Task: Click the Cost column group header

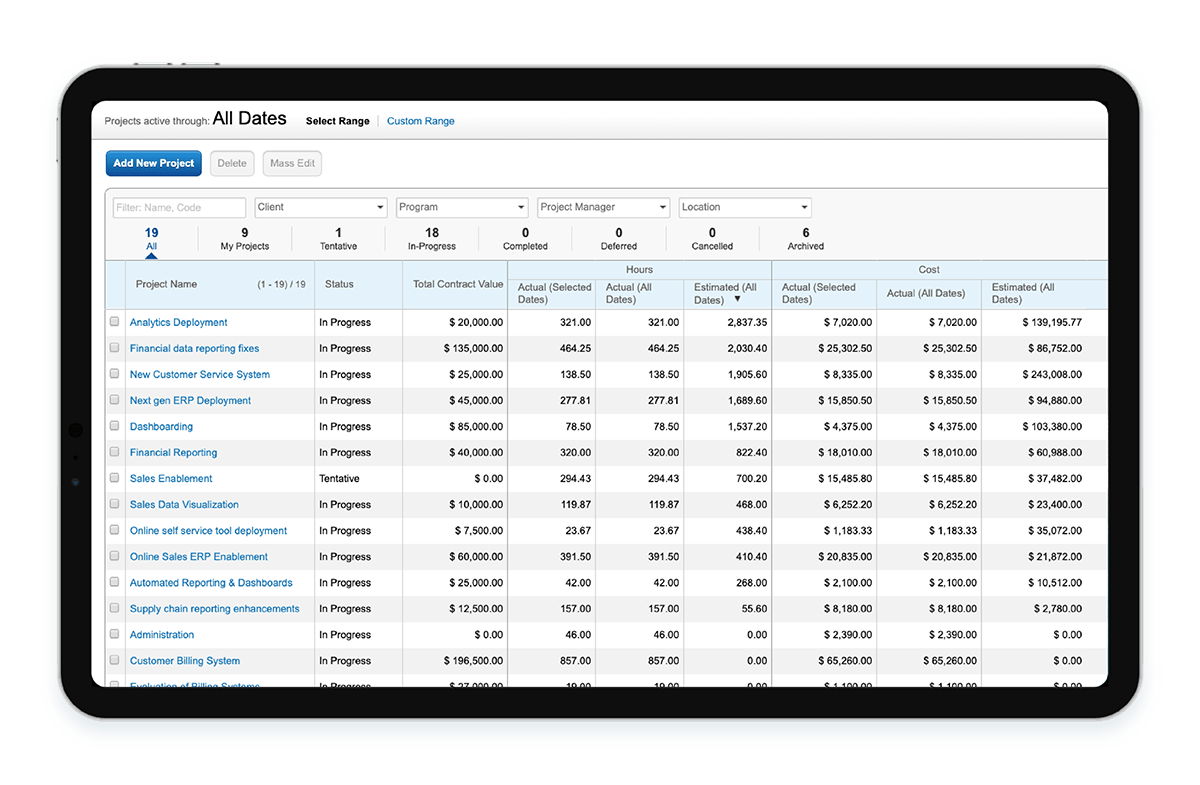Action: point(929,269)
